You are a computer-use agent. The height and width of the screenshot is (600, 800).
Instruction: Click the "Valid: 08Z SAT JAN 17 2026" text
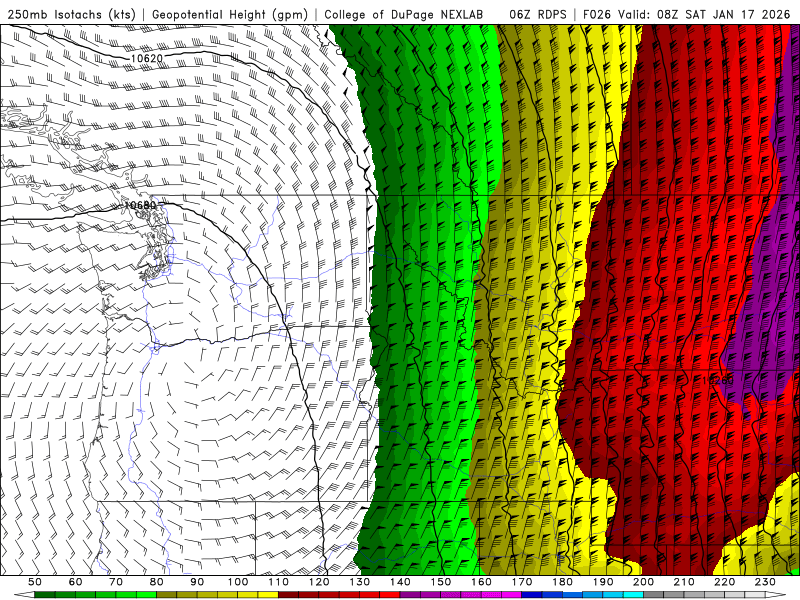click(704, 14)
